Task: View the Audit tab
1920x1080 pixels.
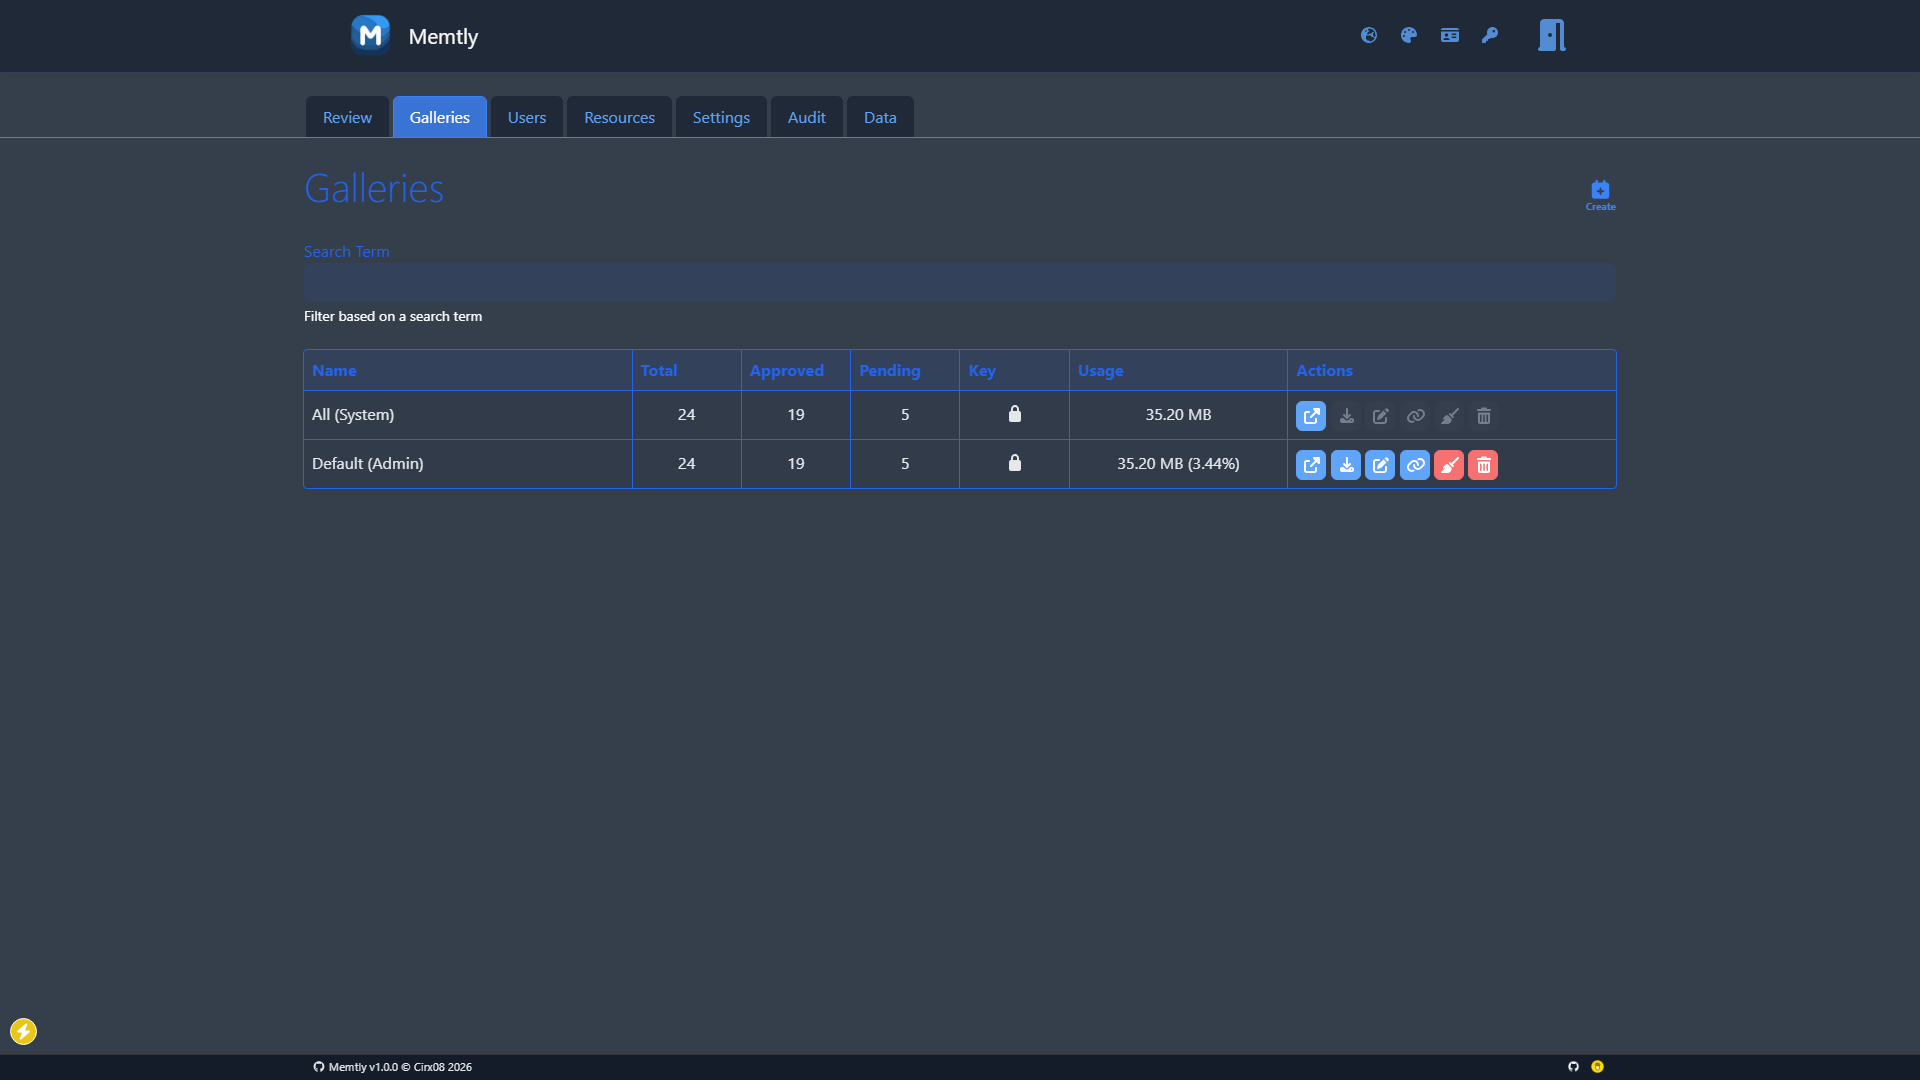Action: pos(806,117)
